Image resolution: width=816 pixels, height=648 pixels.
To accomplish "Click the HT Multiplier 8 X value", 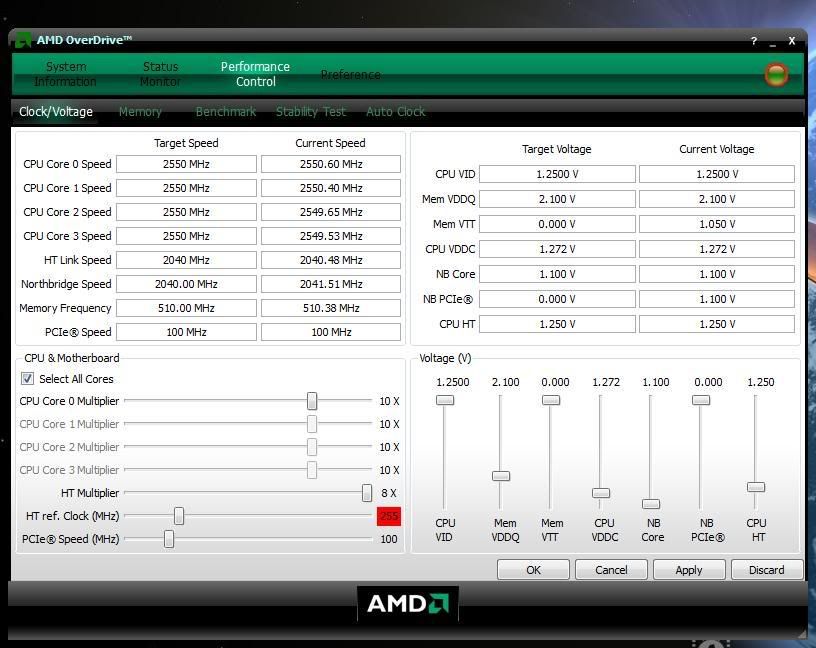I will pos(389,492).
